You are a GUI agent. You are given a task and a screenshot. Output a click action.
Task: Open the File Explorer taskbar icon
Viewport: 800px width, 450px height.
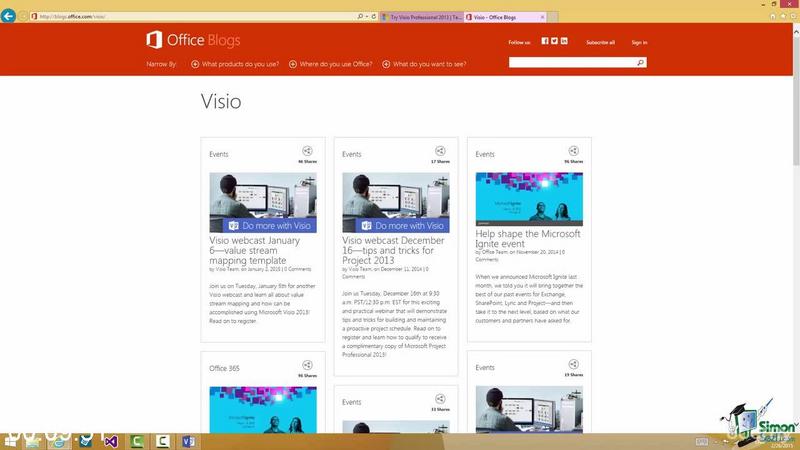click(x=34, y=441)
